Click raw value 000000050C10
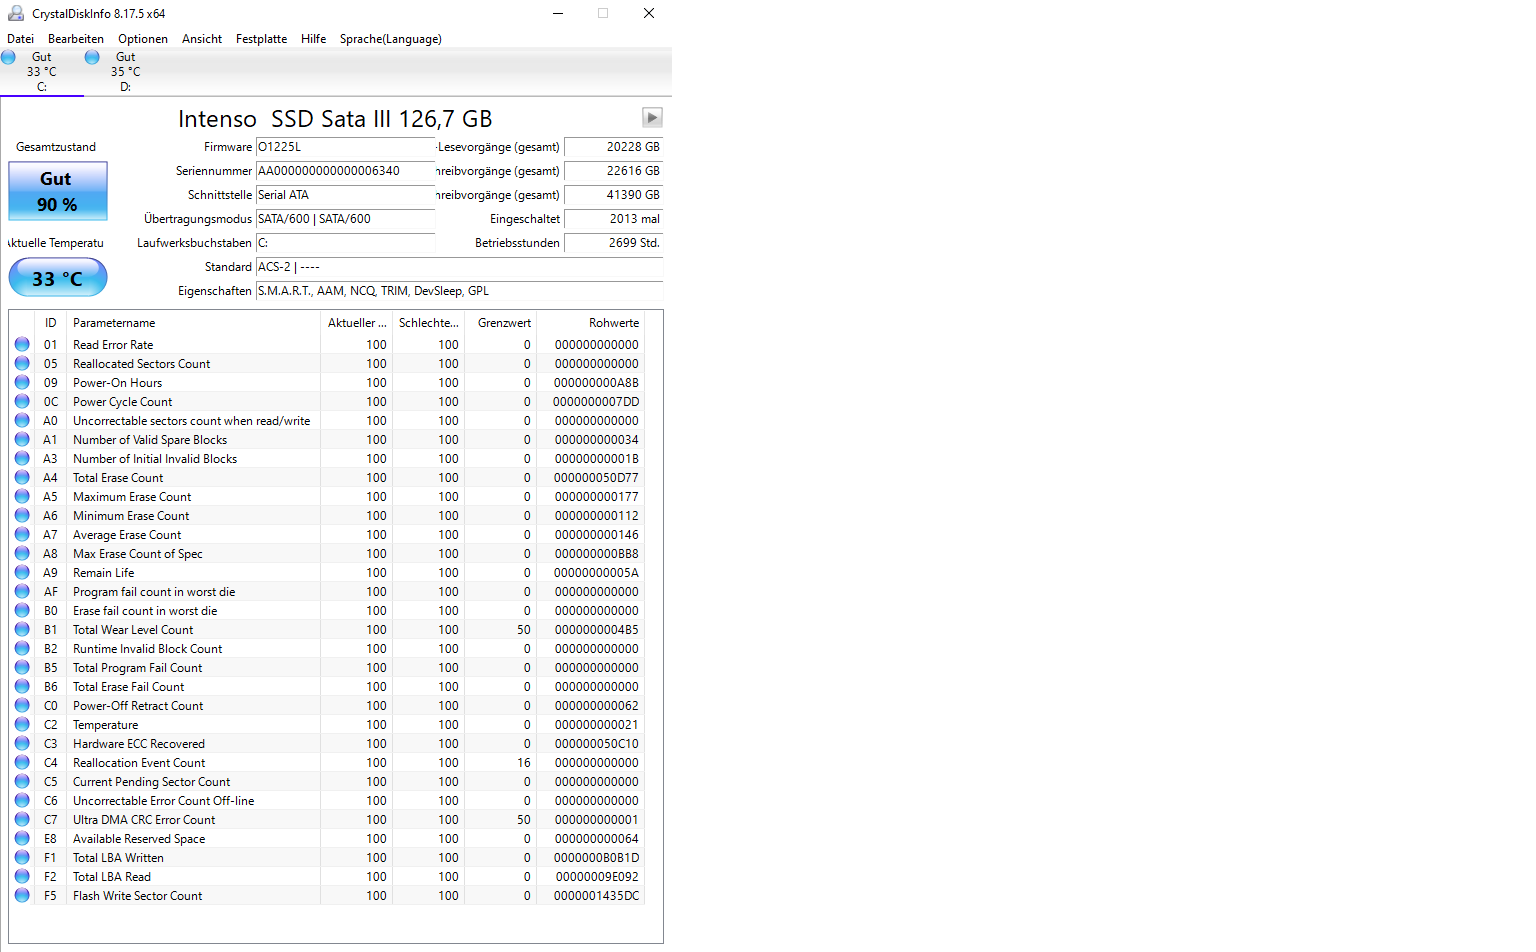The width and height of the screenshot is (1536, 952). pos(596,743)
